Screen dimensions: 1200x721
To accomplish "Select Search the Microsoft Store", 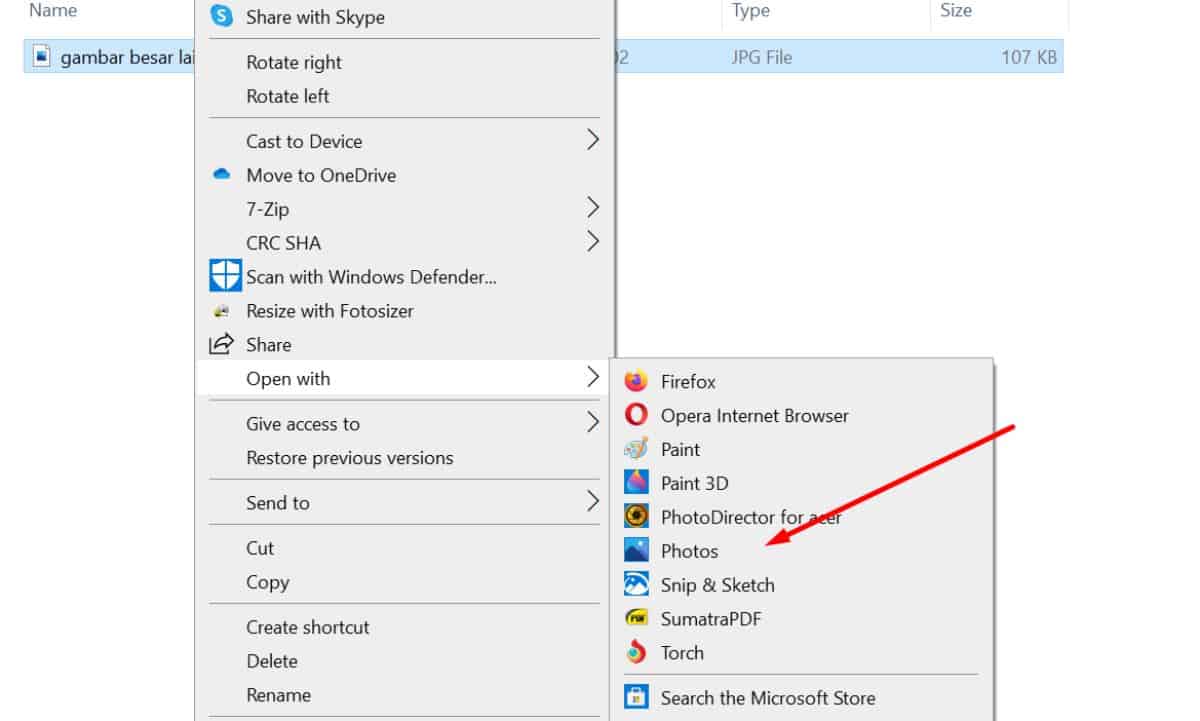I will (768, 698).
